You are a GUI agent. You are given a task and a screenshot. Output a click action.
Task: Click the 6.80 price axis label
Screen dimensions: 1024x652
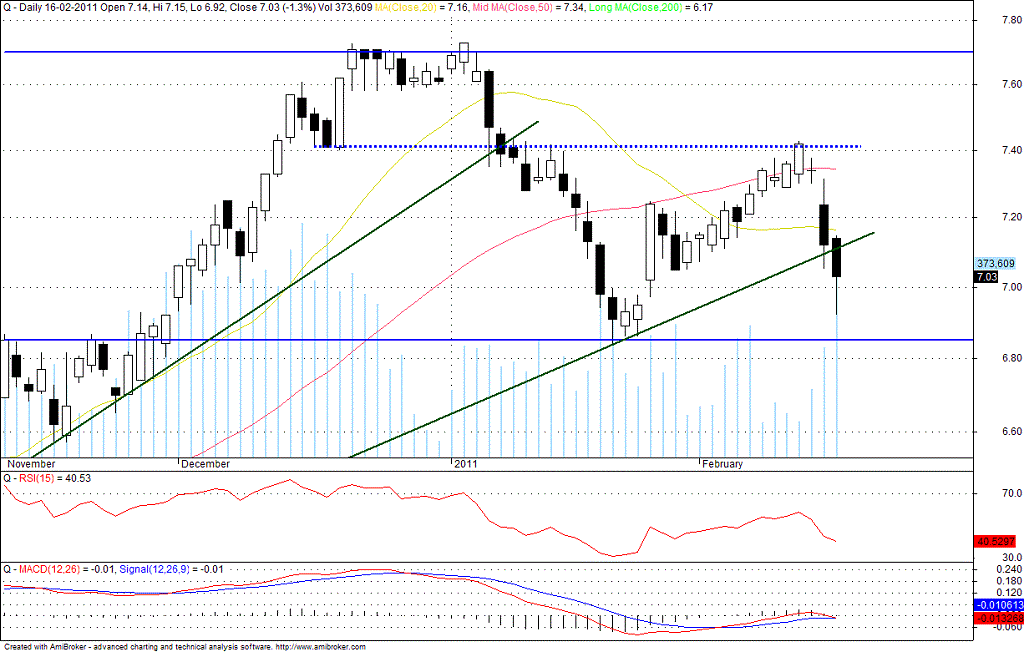coord(1010,358)
